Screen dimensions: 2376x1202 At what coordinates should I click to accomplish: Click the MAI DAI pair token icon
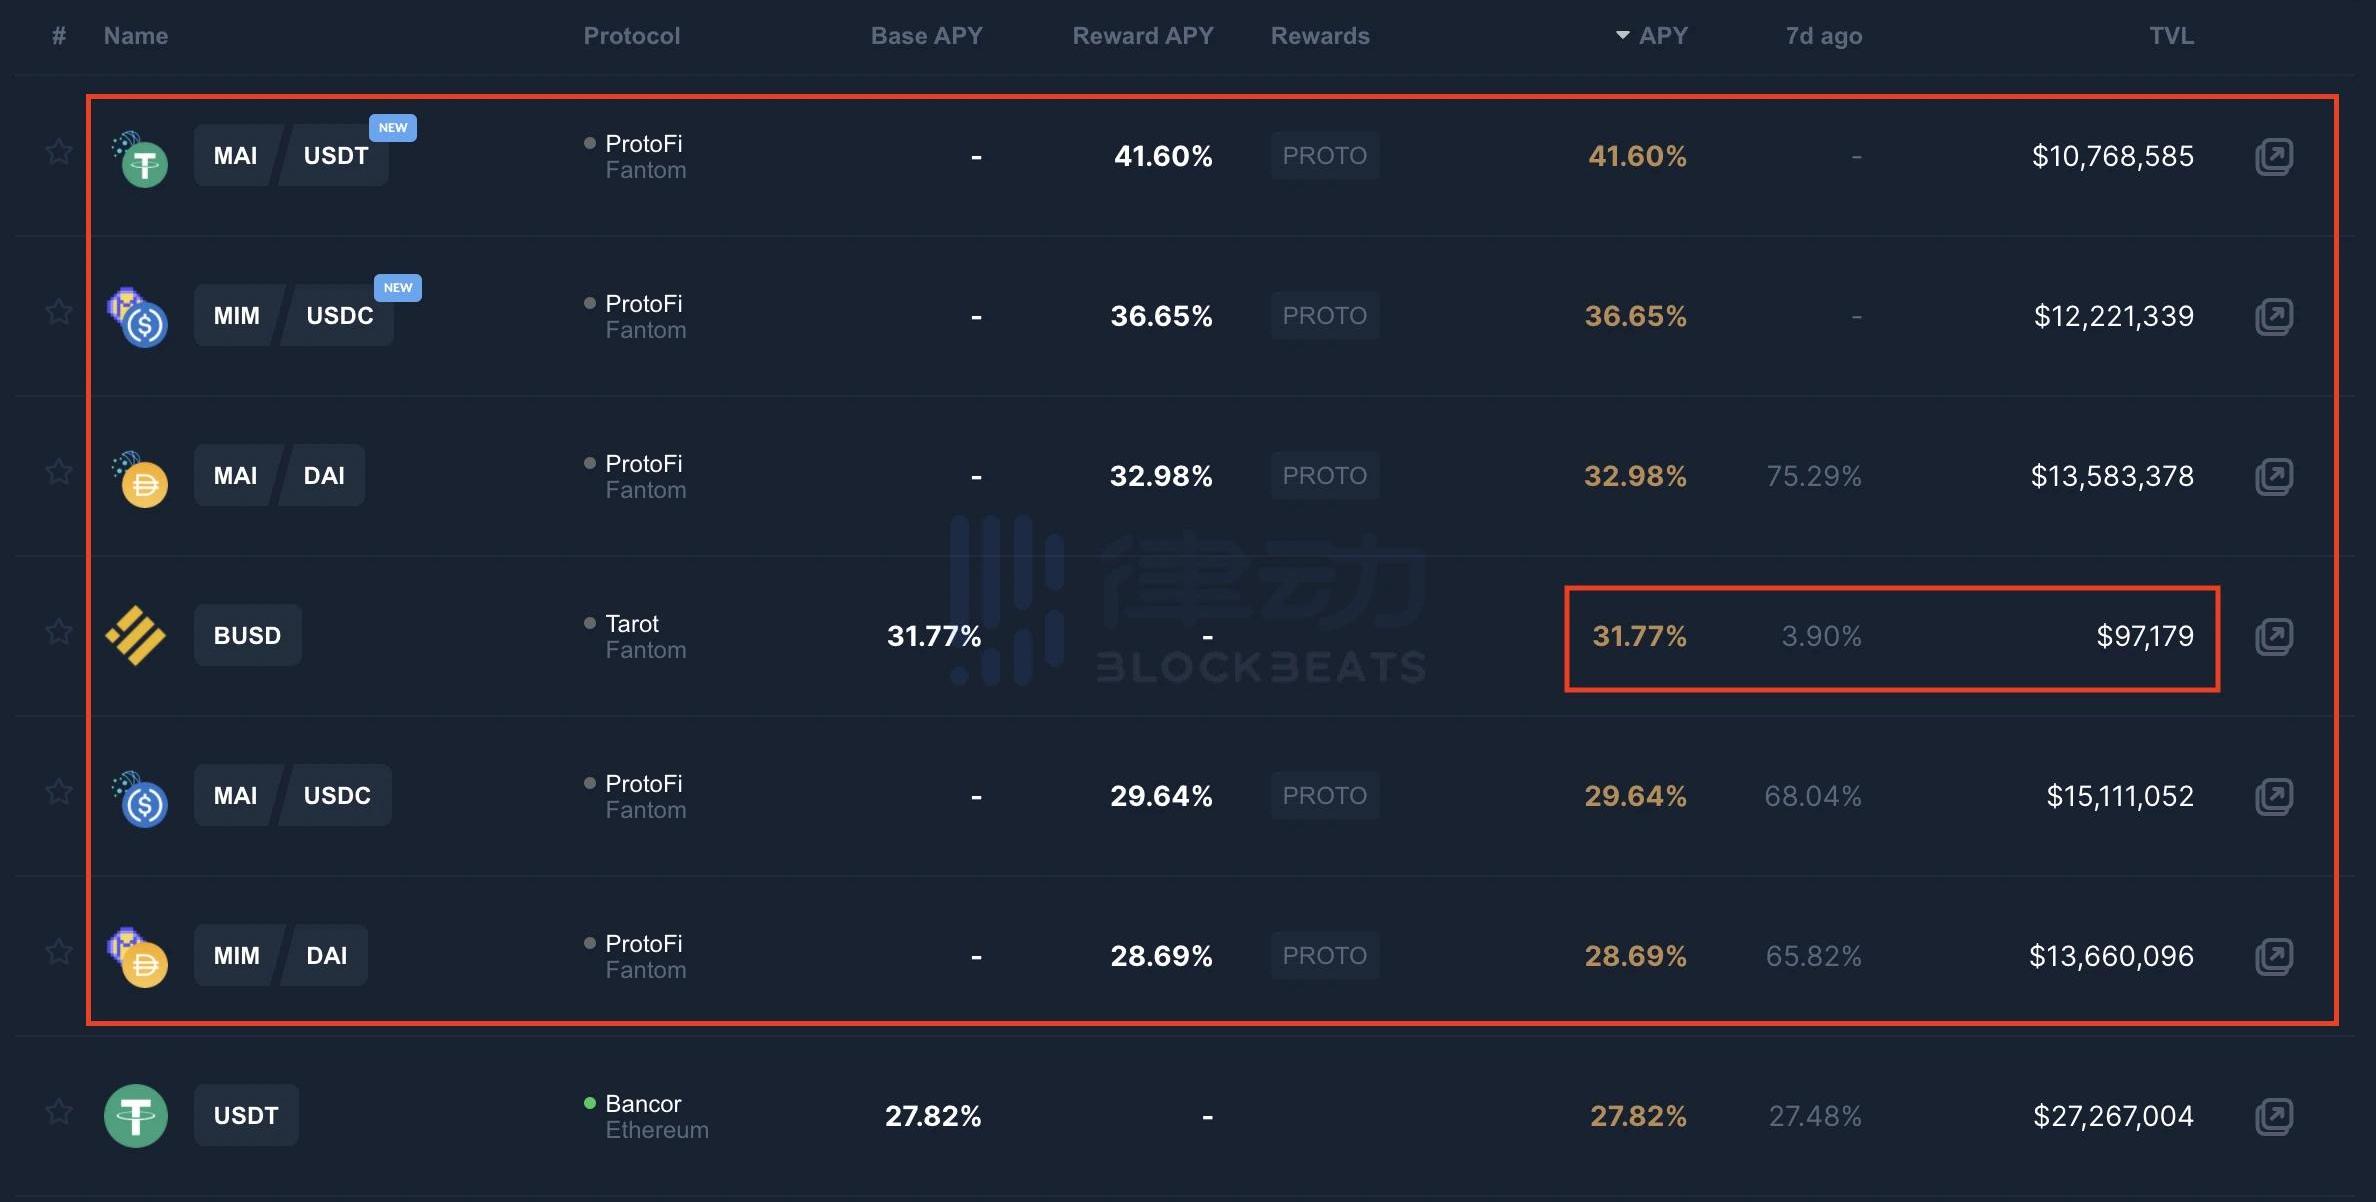140,478
